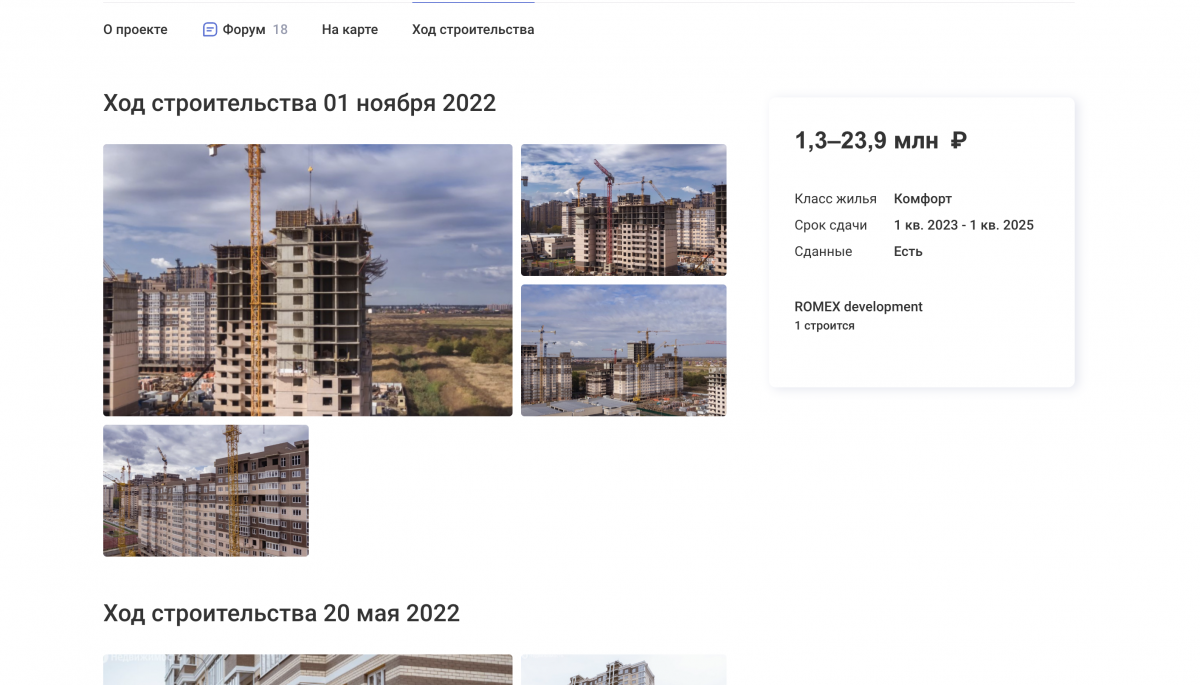The width and height of the screenshot is (1200, 685).
Task: Click the «Сданные» label
Action: (x=823, y=252)
